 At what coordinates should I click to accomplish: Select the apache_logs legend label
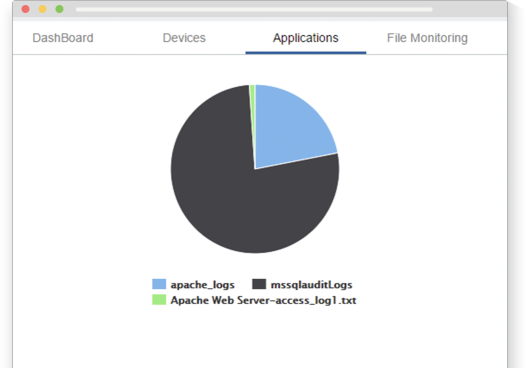click(203, 285)
